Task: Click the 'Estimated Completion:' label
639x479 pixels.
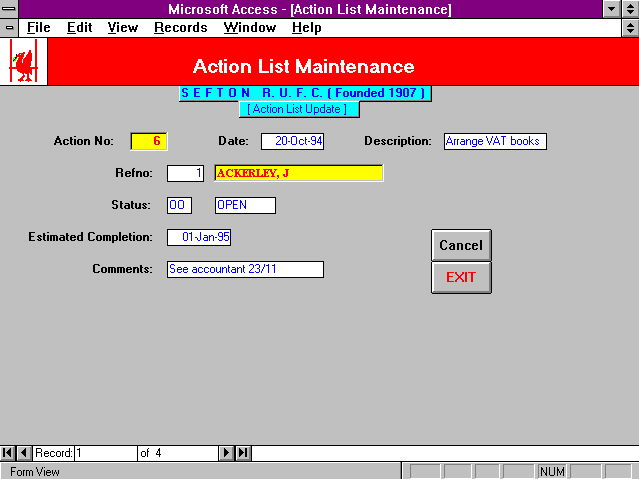Action: point(90,237)
